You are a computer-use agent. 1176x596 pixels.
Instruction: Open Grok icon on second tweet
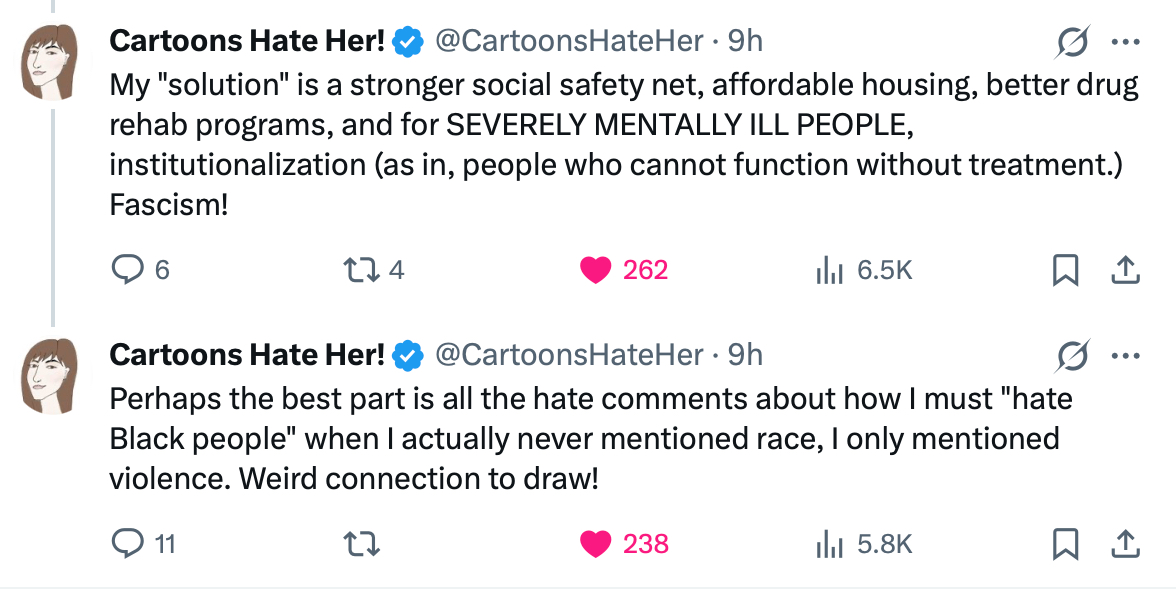(x=1072, y=355)
